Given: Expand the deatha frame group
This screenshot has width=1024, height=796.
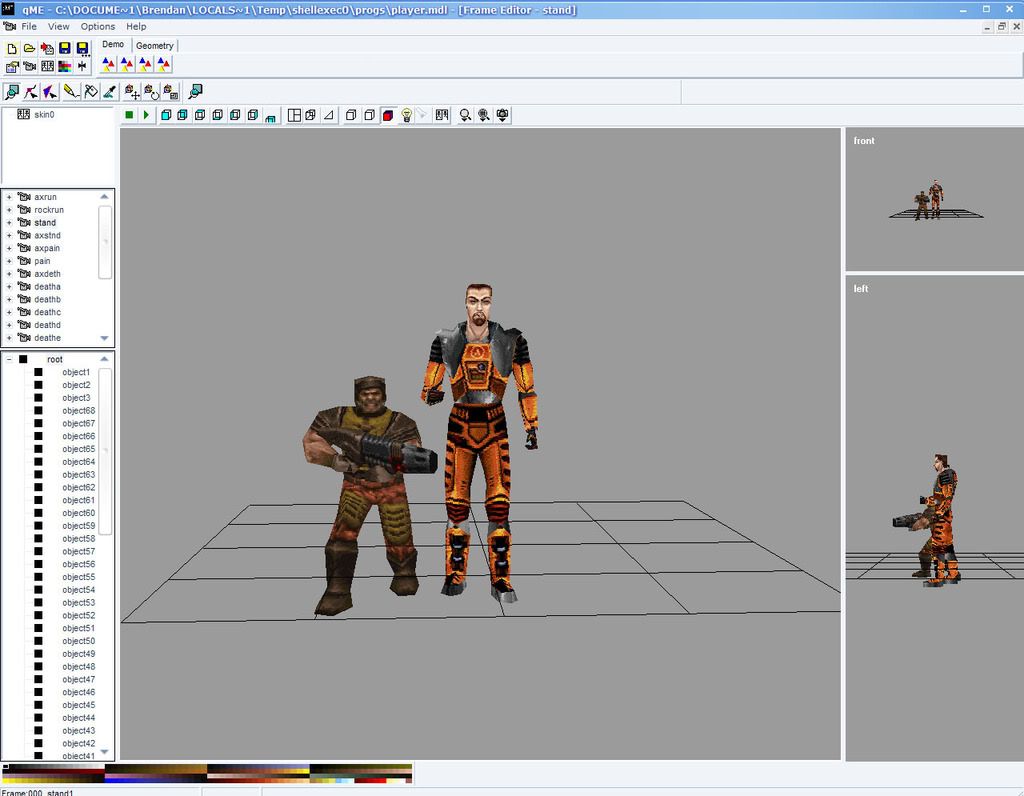Looking at the screenshot, I should click(x=9, y=287).
